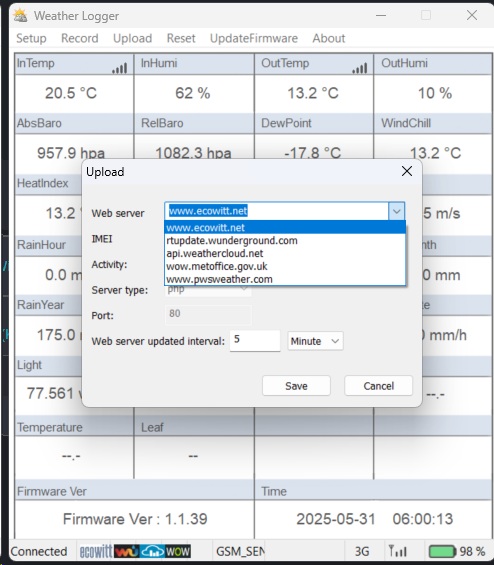Click the date 2025-05-31 in Time
The height and width of the screenshot is (565, 494).
tap(336, 519)
